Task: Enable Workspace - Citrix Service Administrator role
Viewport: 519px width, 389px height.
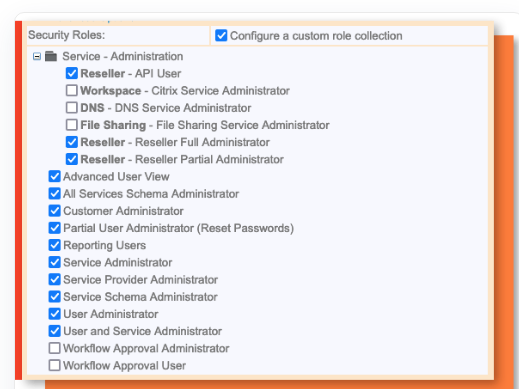Action: (x=72, y=90)
